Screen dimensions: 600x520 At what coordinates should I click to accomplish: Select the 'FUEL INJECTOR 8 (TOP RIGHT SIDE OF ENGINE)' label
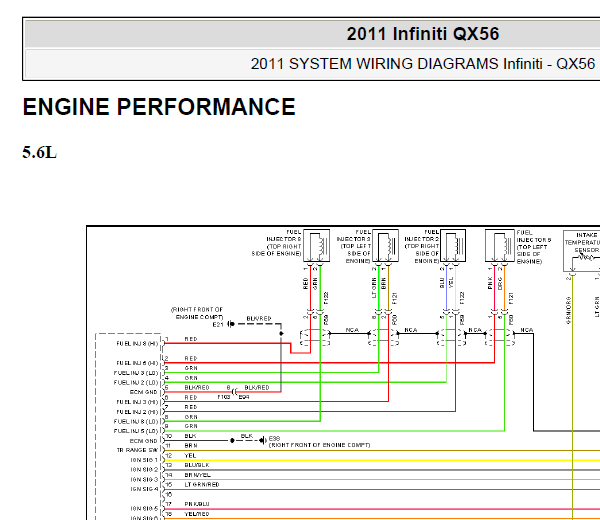[277, 243]
